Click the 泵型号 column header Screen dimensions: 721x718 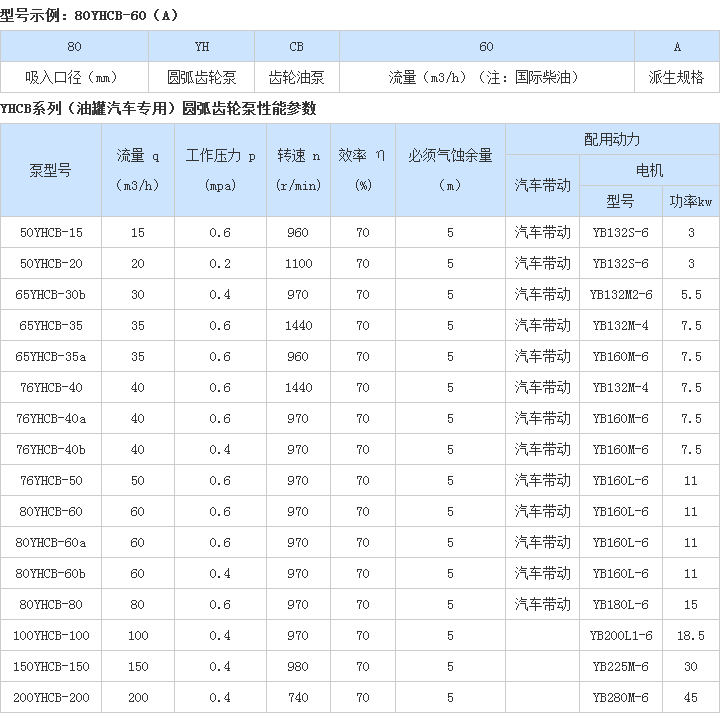click(51, 170)
